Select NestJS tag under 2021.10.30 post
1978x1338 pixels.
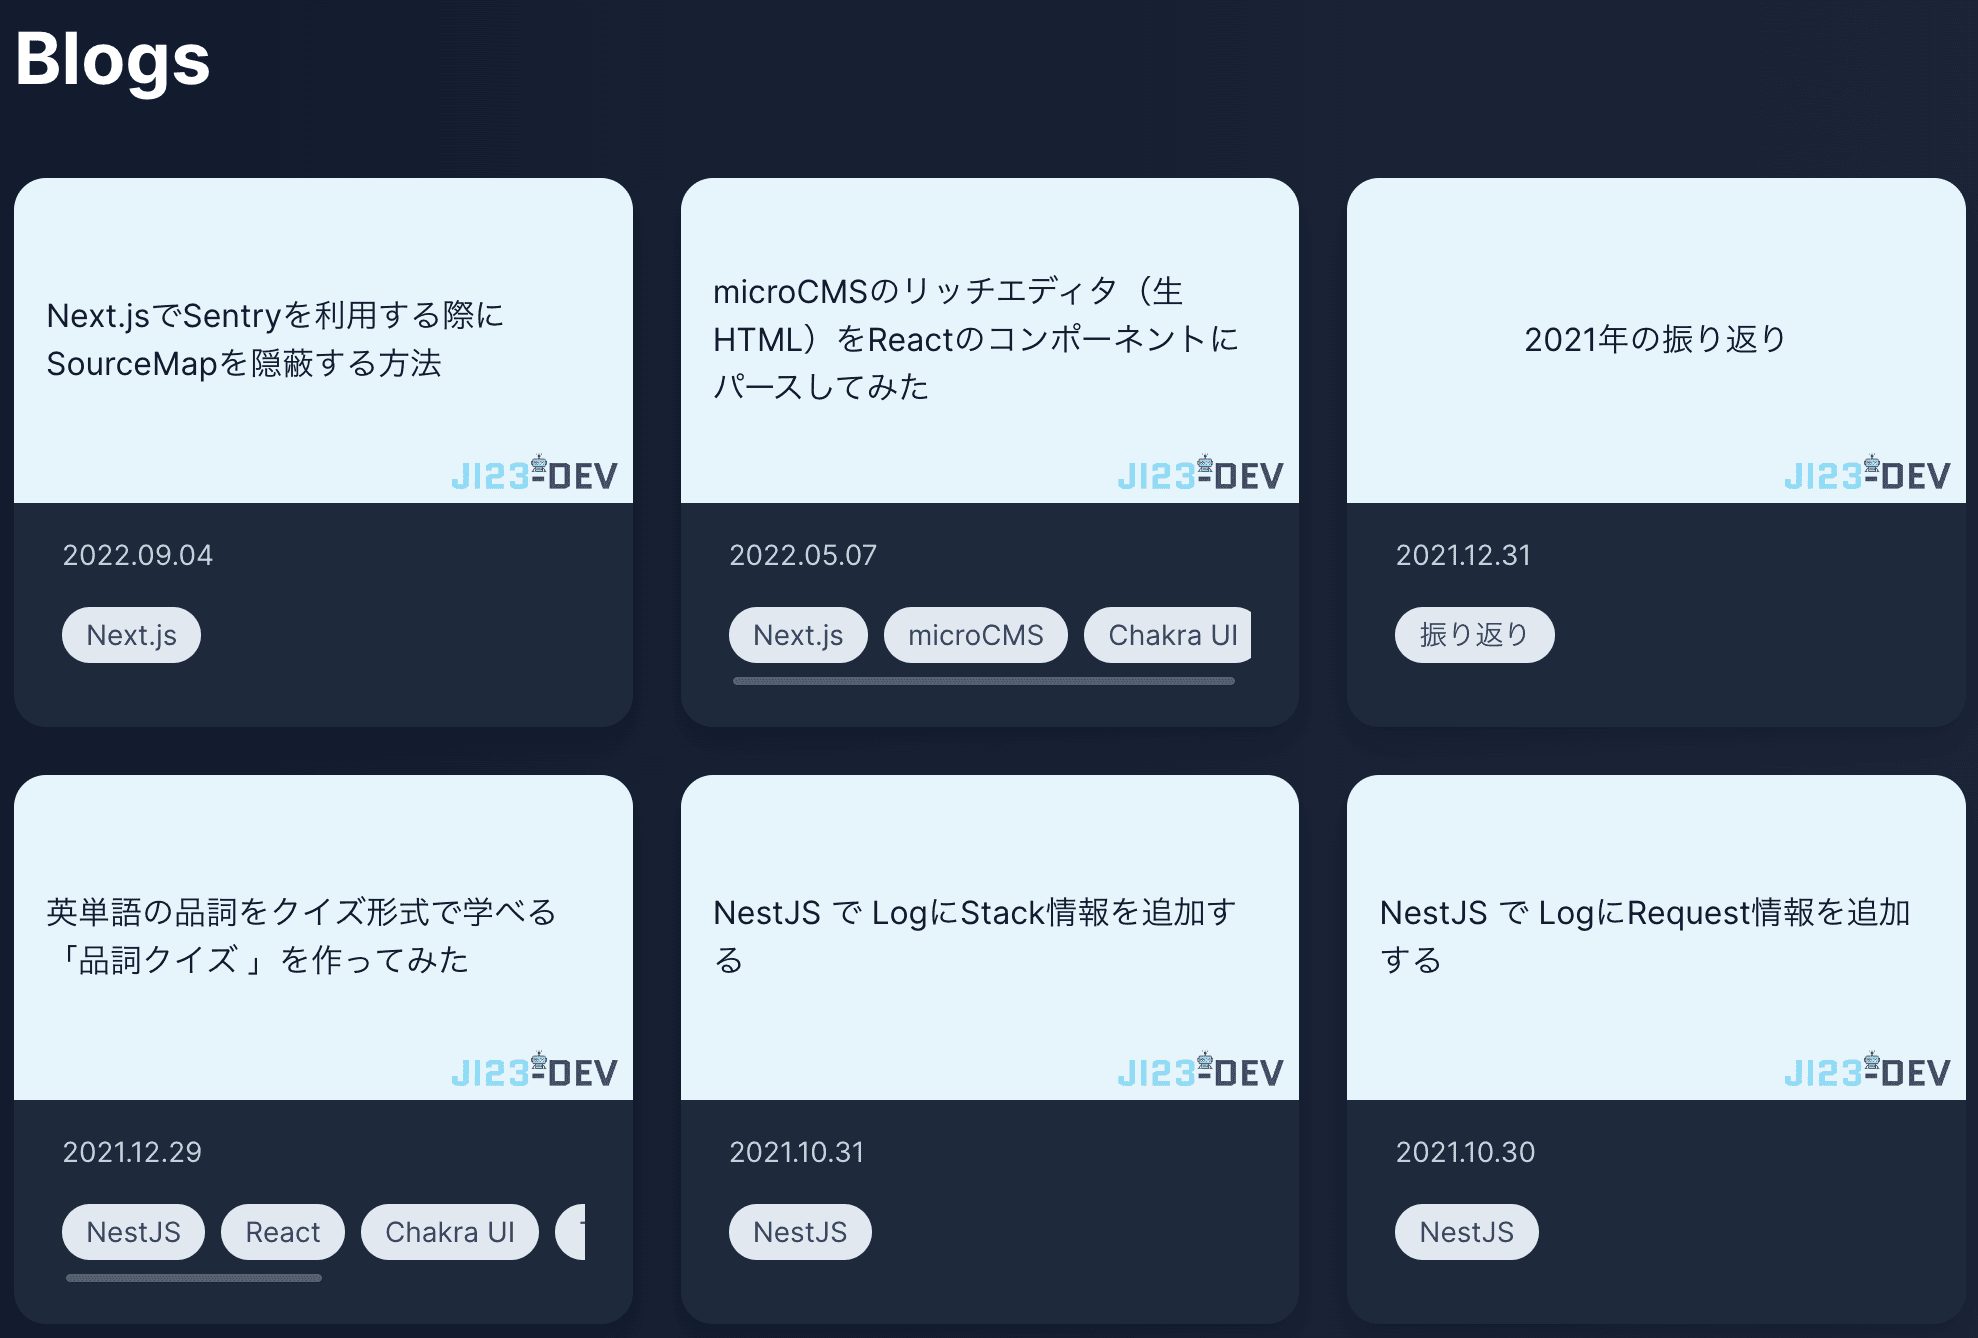point(1466,1232)
